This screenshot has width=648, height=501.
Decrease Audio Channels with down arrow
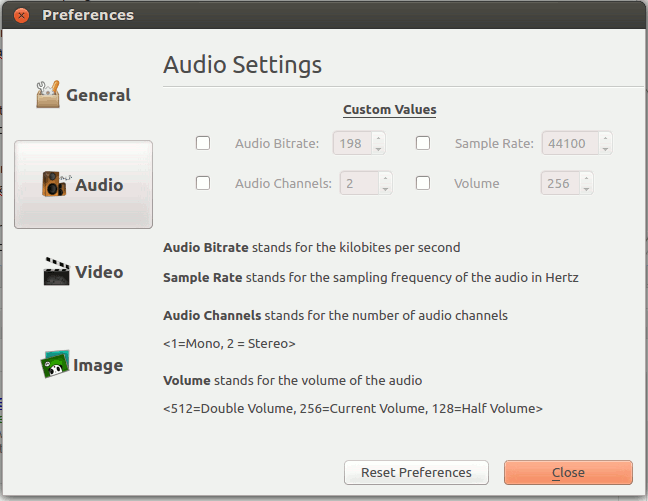[x=385, y=188]
